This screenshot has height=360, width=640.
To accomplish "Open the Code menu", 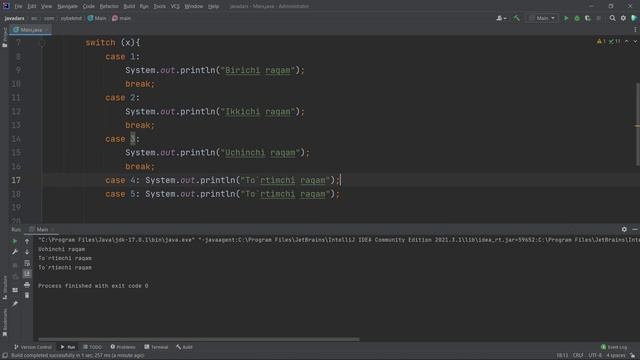I will click(x=89, y=7).
